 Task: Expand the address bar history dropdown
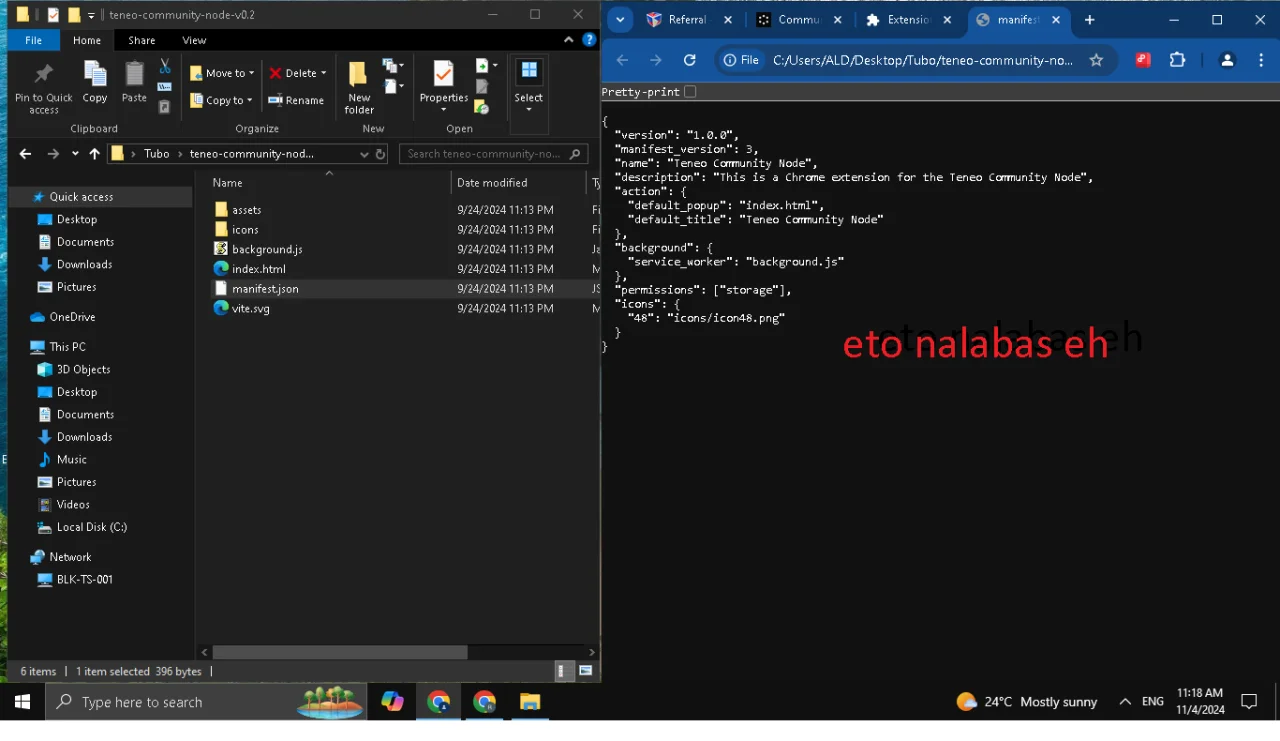pyautogui.click(x=365, y=154)
